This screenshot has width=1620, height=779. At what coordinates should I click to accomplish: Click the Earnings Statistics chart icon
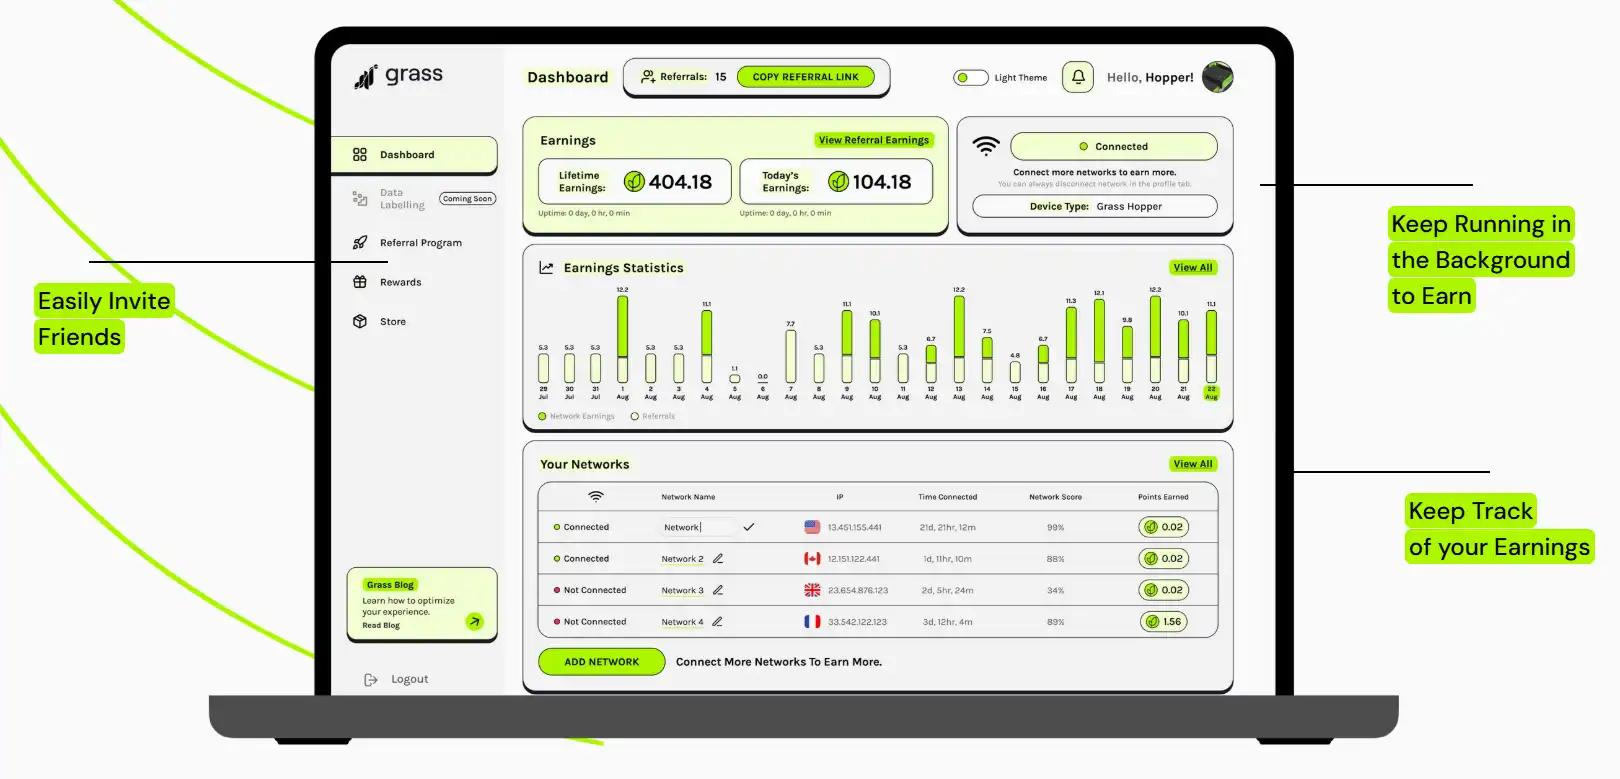pos(546,267)
